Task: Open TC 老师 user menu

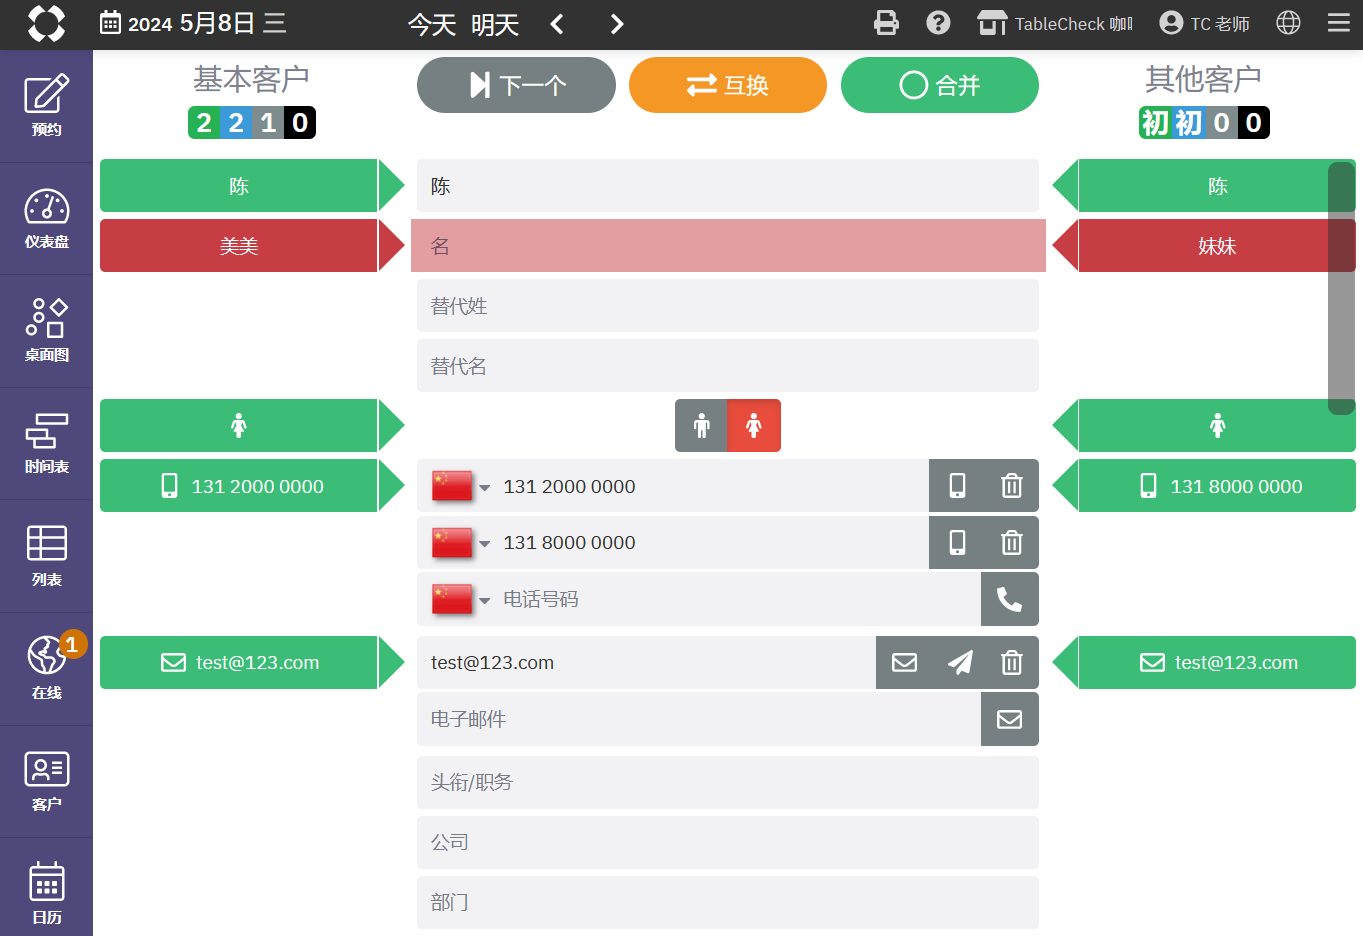Action: pos(1204,23)
